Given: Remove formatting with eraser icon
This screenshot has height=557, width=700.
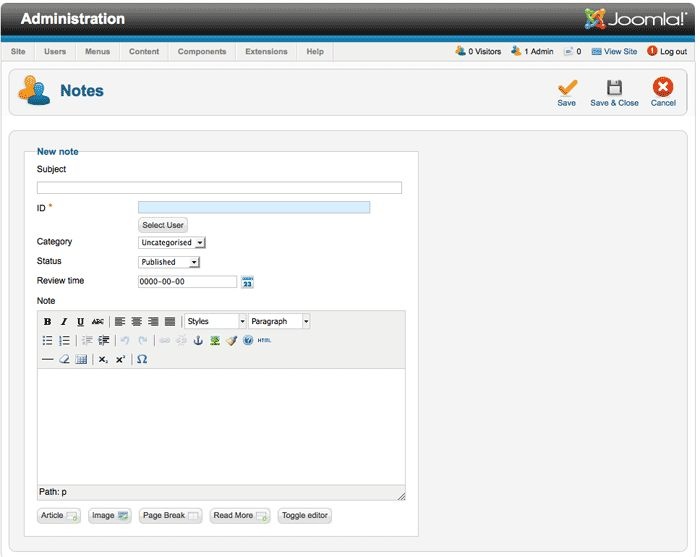Looking at the screenshot, I should (64, 359).
